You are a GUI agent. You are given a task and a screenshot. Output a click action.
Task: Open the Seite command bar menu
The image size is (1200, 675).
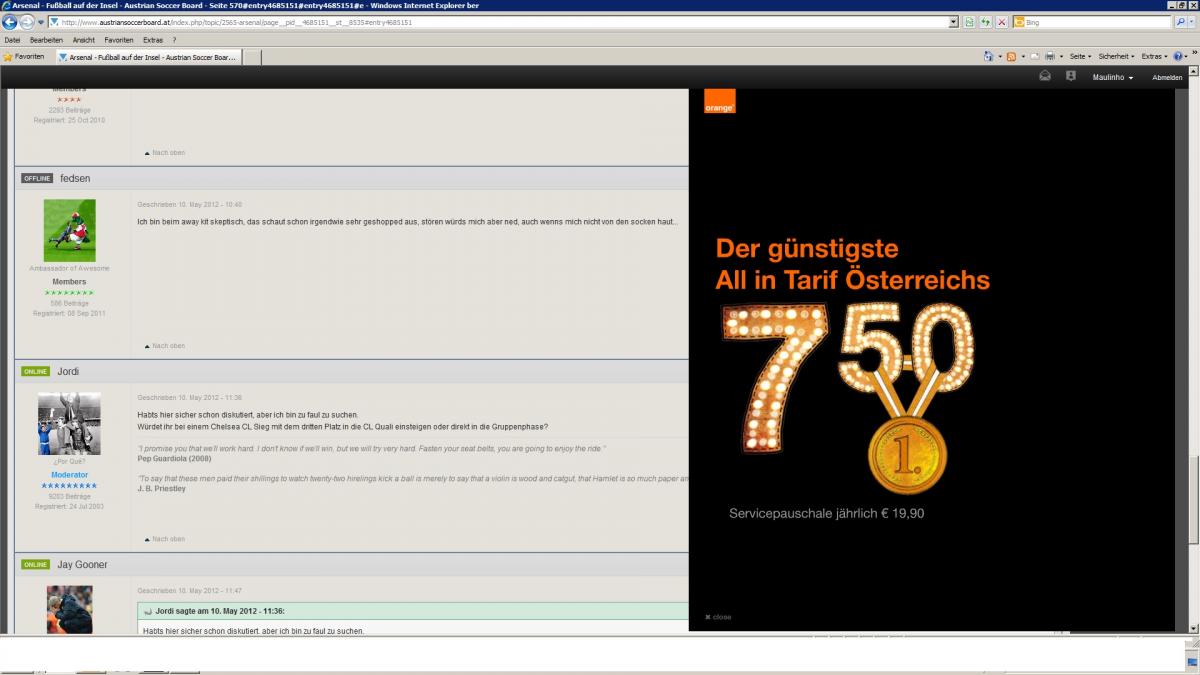(1081, 57)
